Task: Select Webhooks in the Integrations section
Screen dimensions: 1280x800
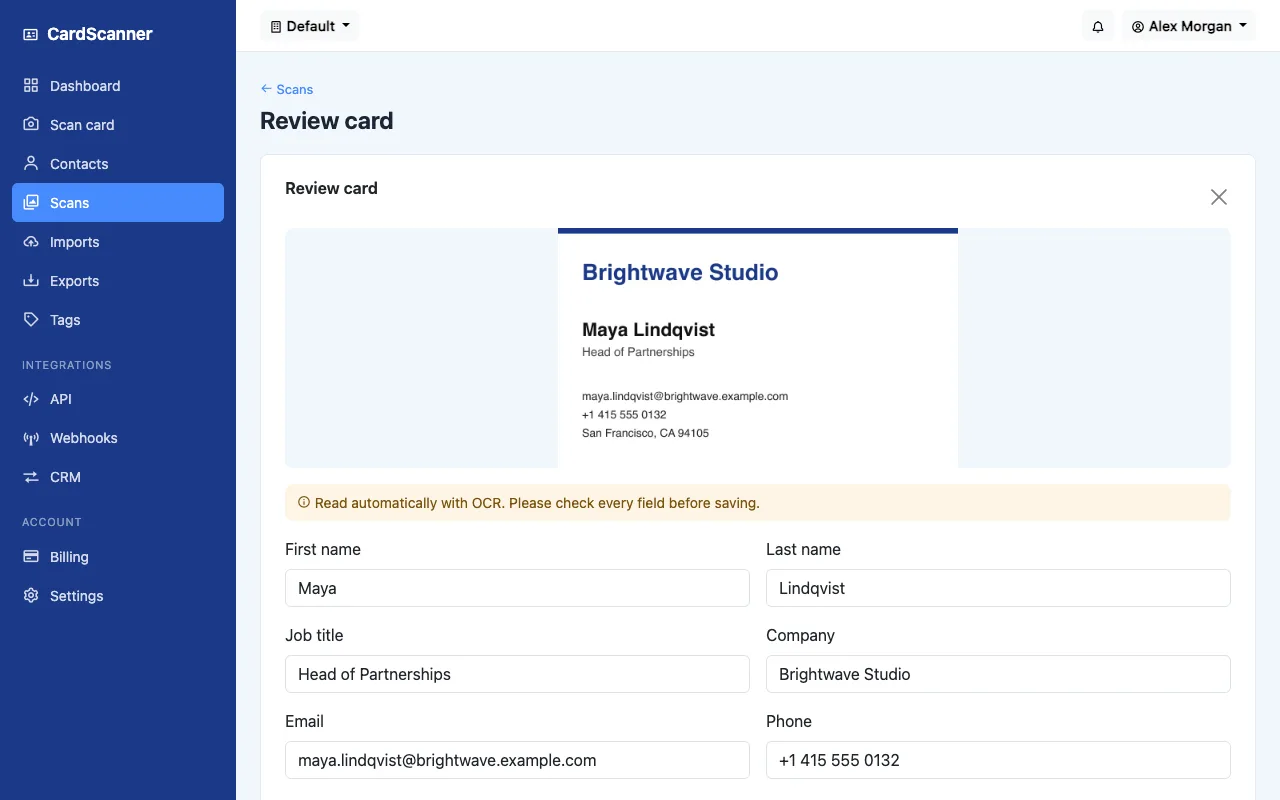Action: (x=118, y=438)
